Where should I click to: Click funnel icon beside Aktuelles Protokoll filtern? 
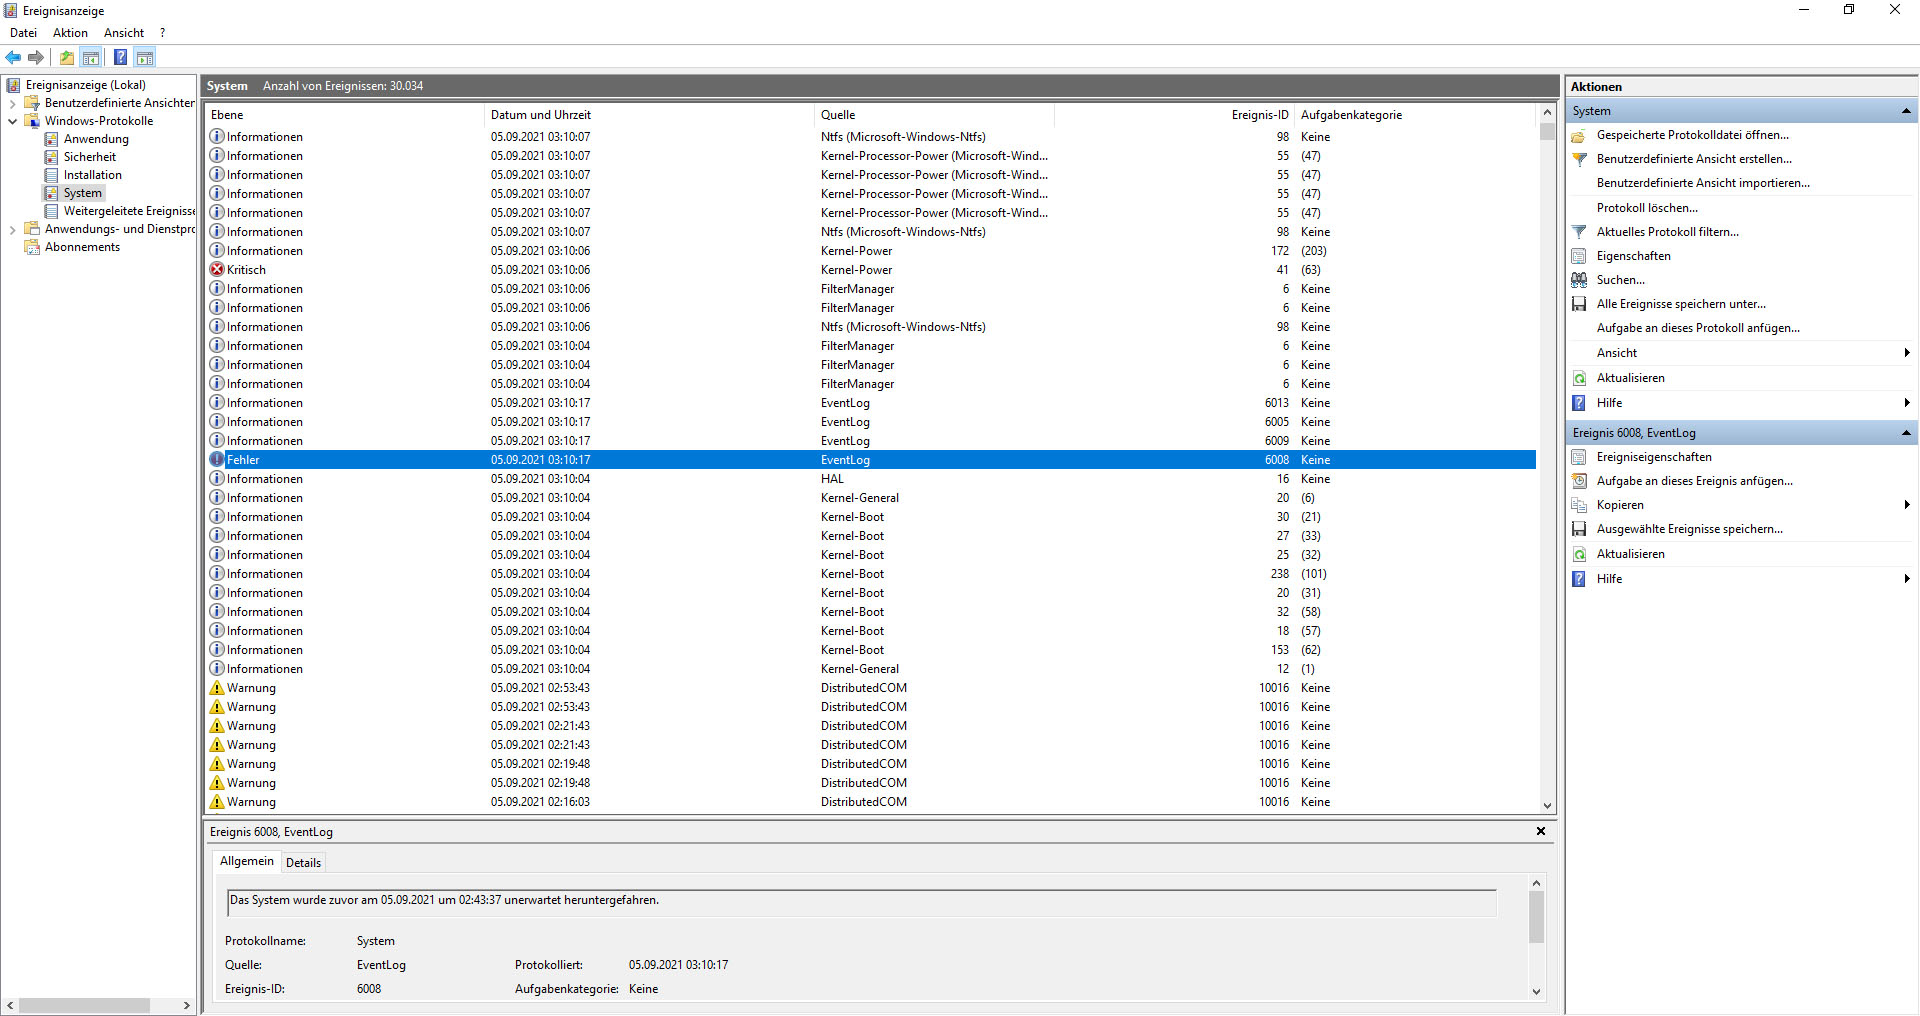coord(1579,232)
